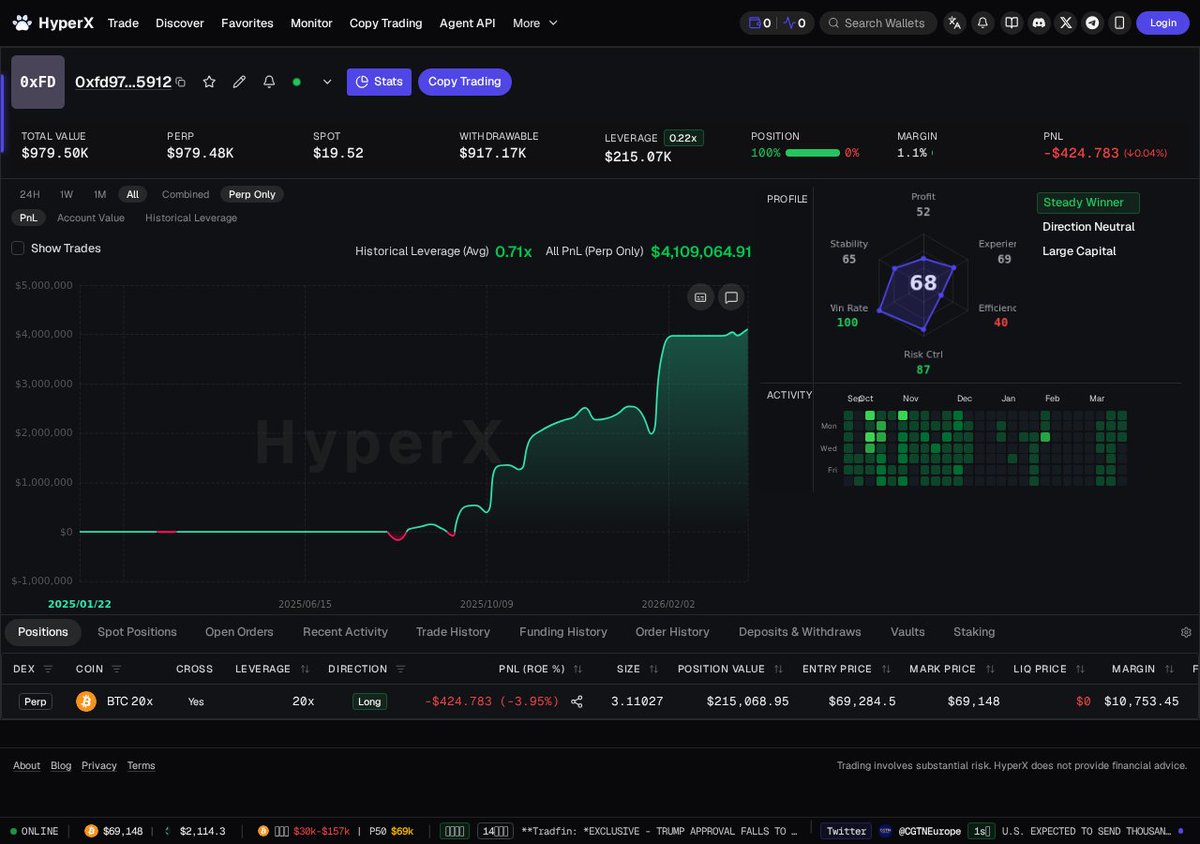Viewport: 1200px width, 844px height.
Task: Switch to Spot Positions tab
Action: (x=137, y=632)
